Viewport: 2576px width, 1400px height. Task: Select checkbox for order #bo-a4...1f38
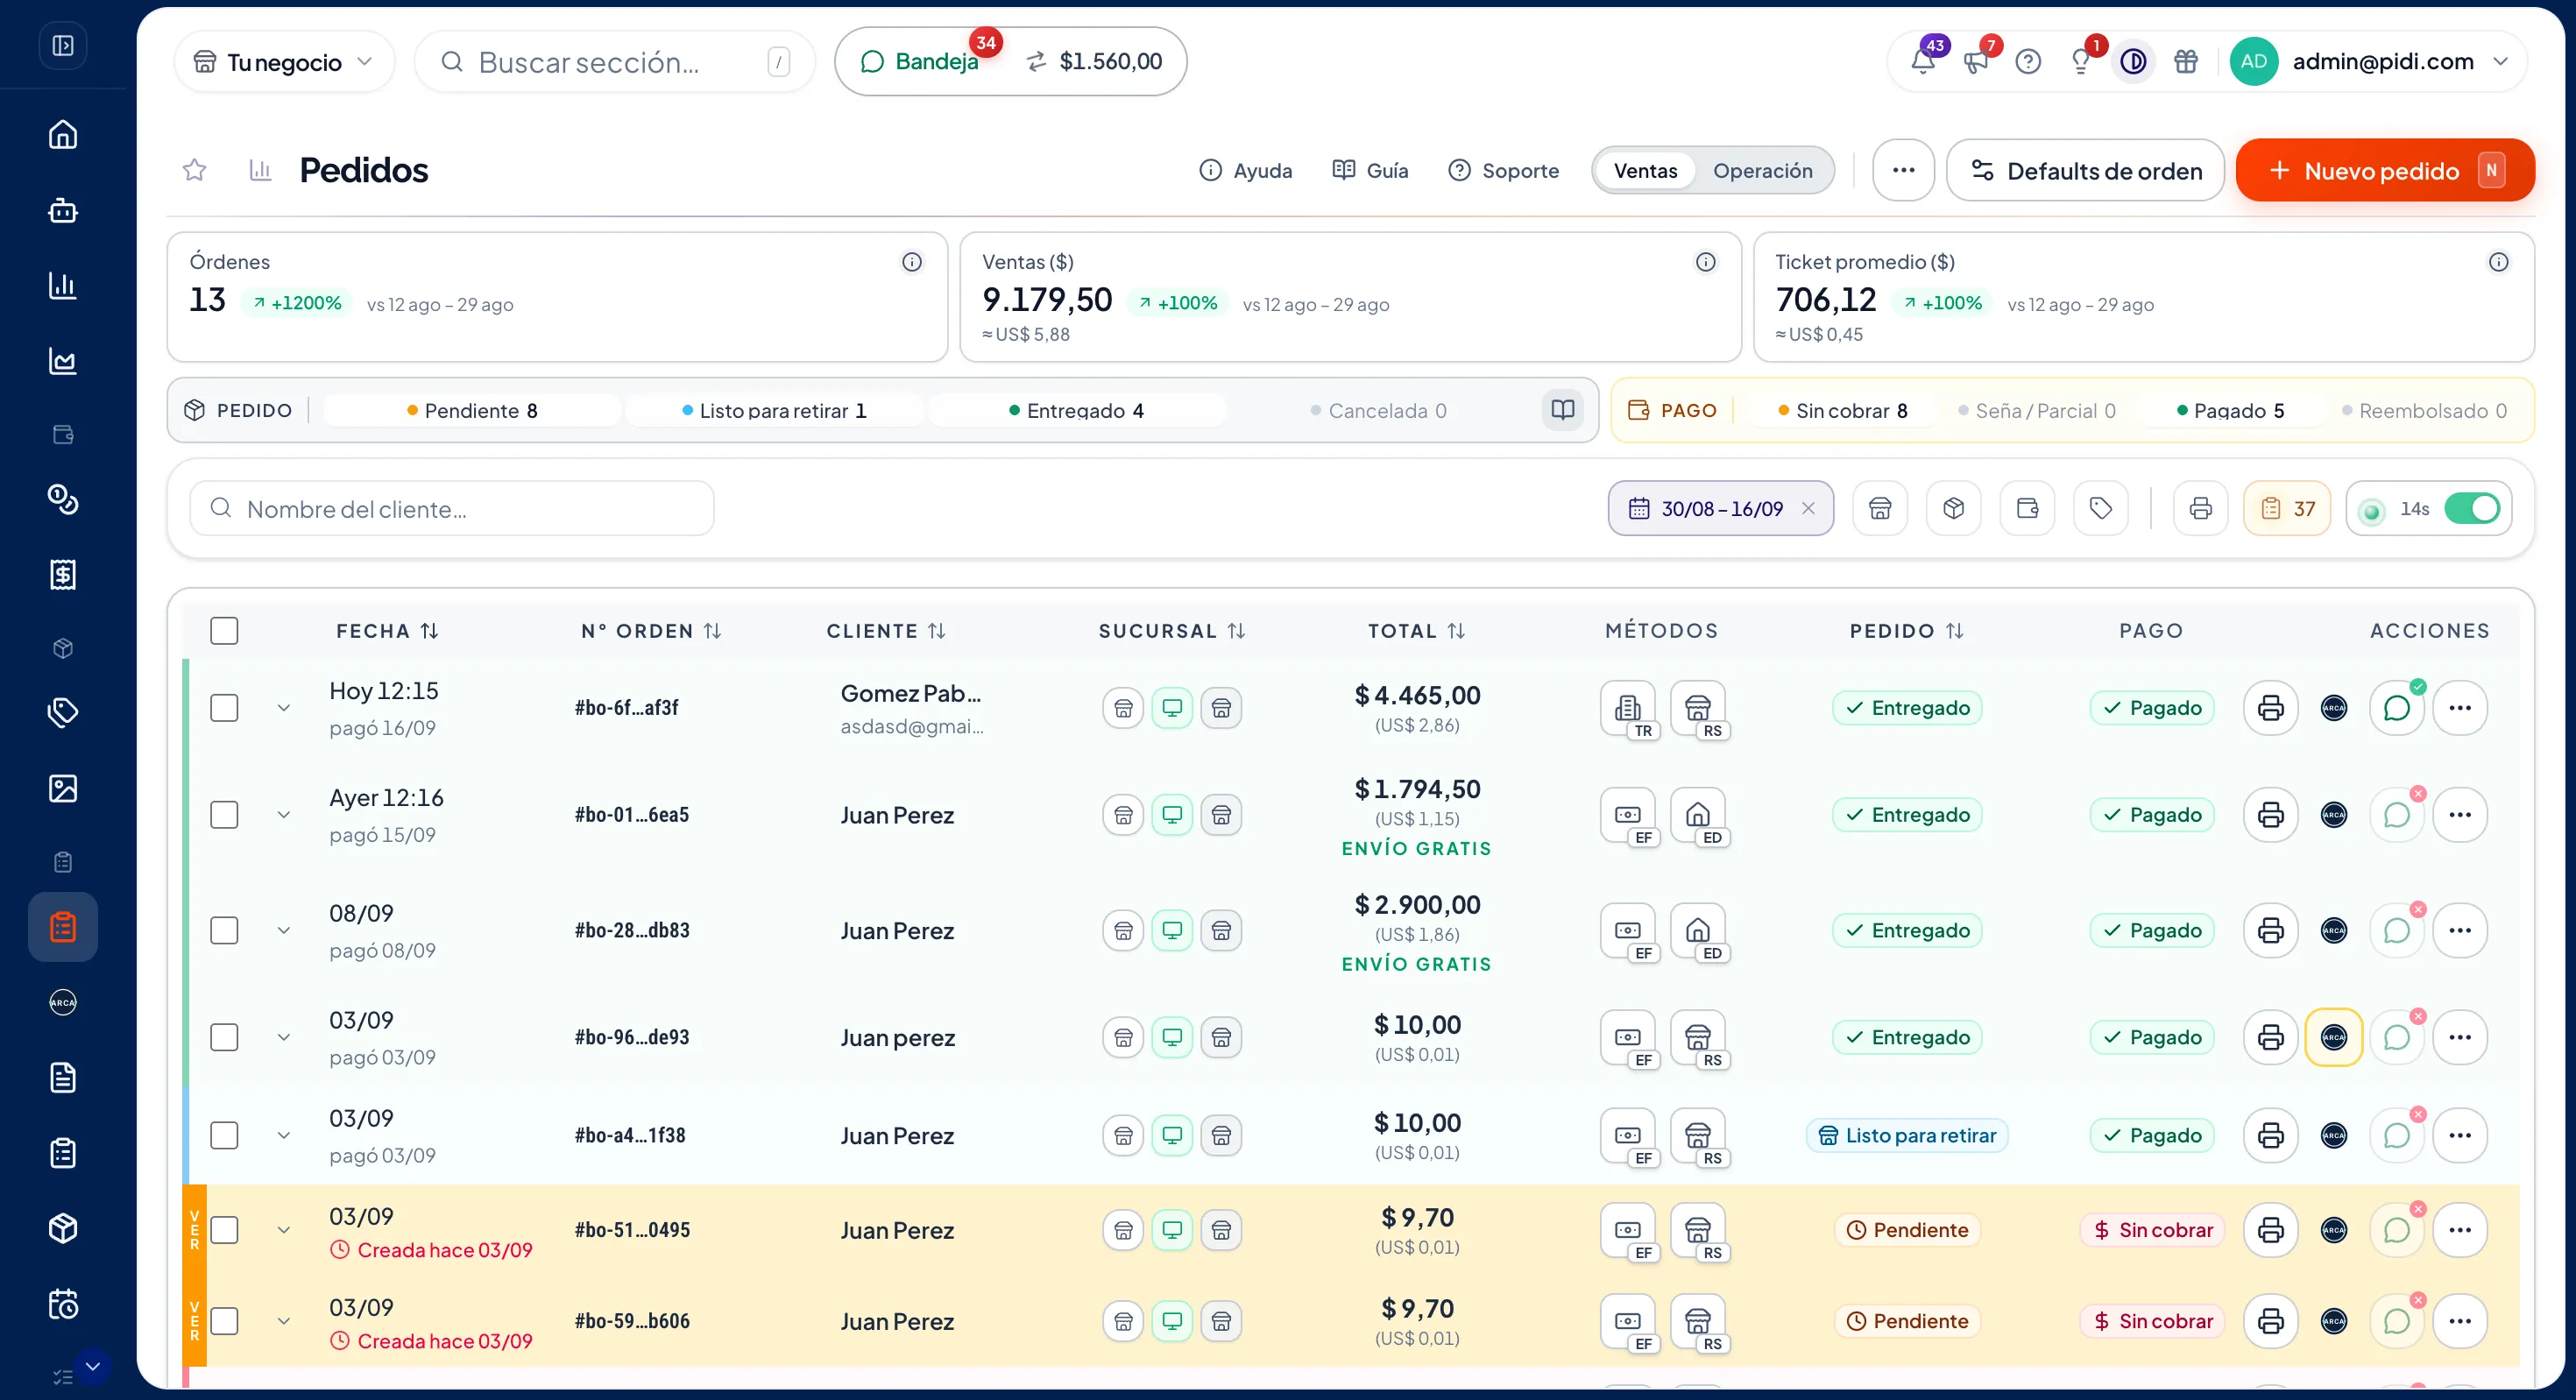tap(224, 1135)
